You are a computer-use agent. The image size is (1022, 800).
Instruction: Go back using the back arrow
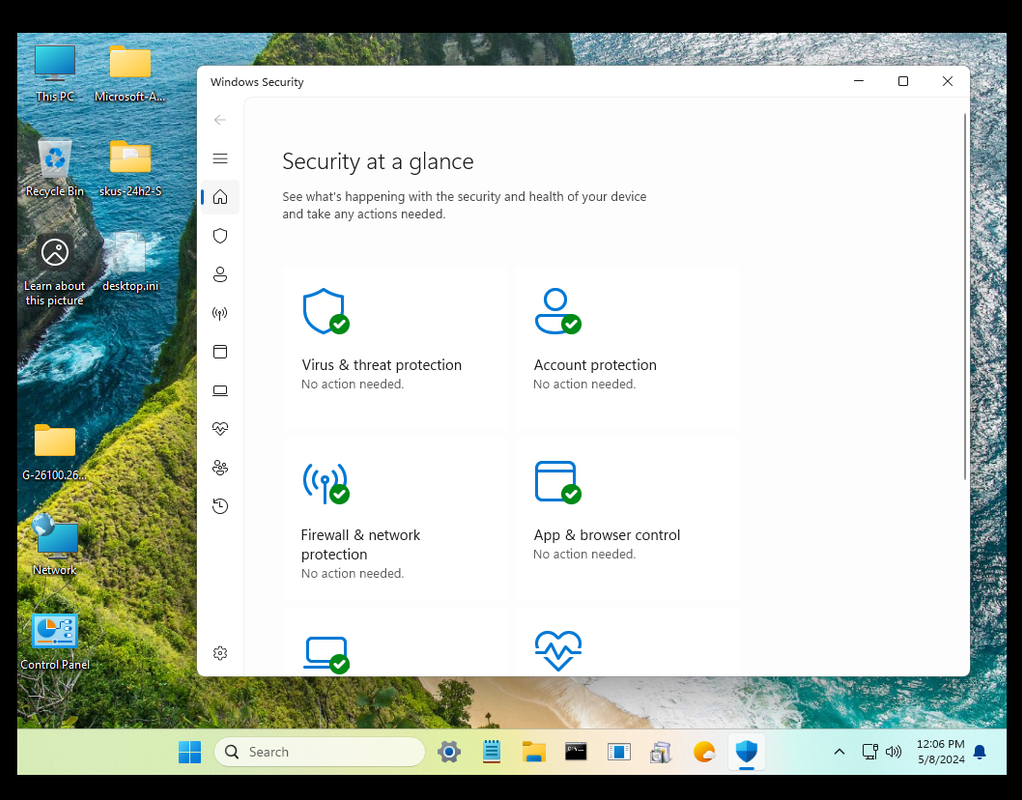click(x=220, y=120)
